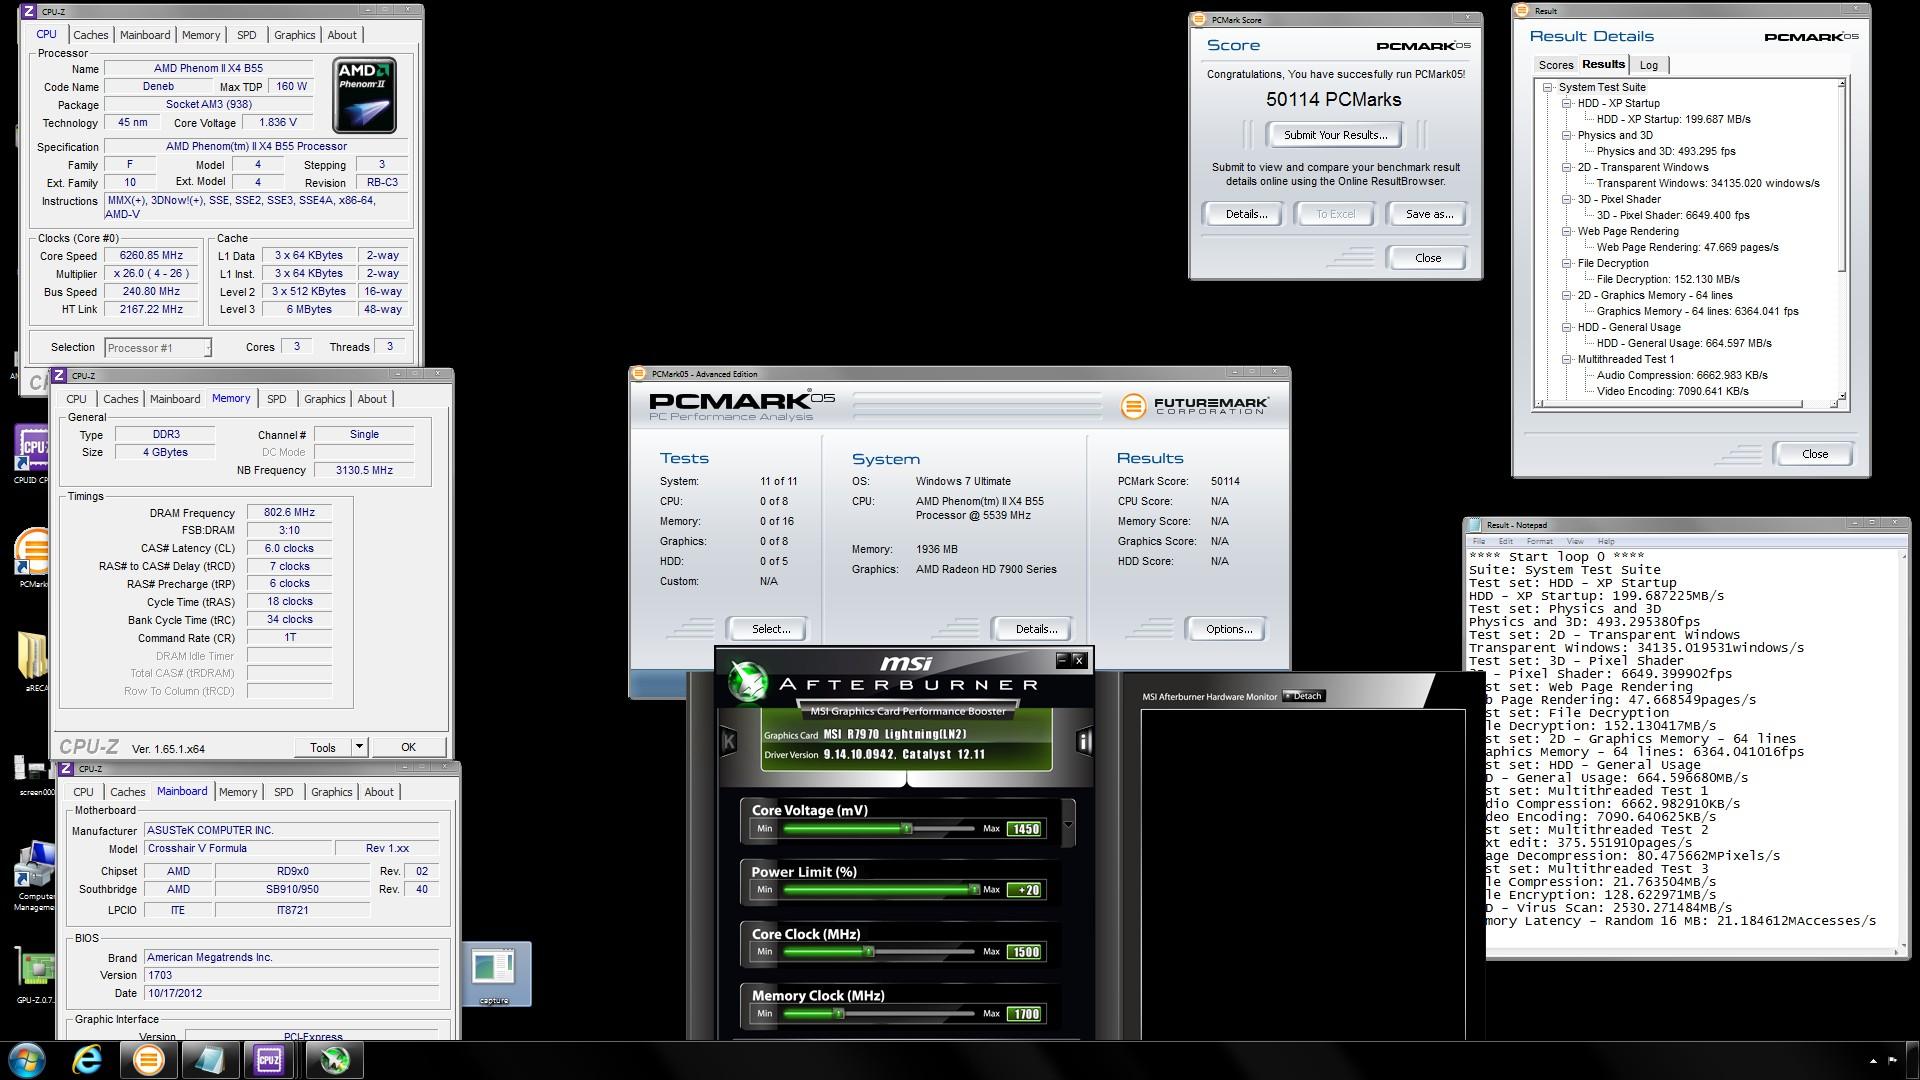Select the capture file icon on desktop
Viewport: 1920px width, 1080px height.
coord(495,974)
